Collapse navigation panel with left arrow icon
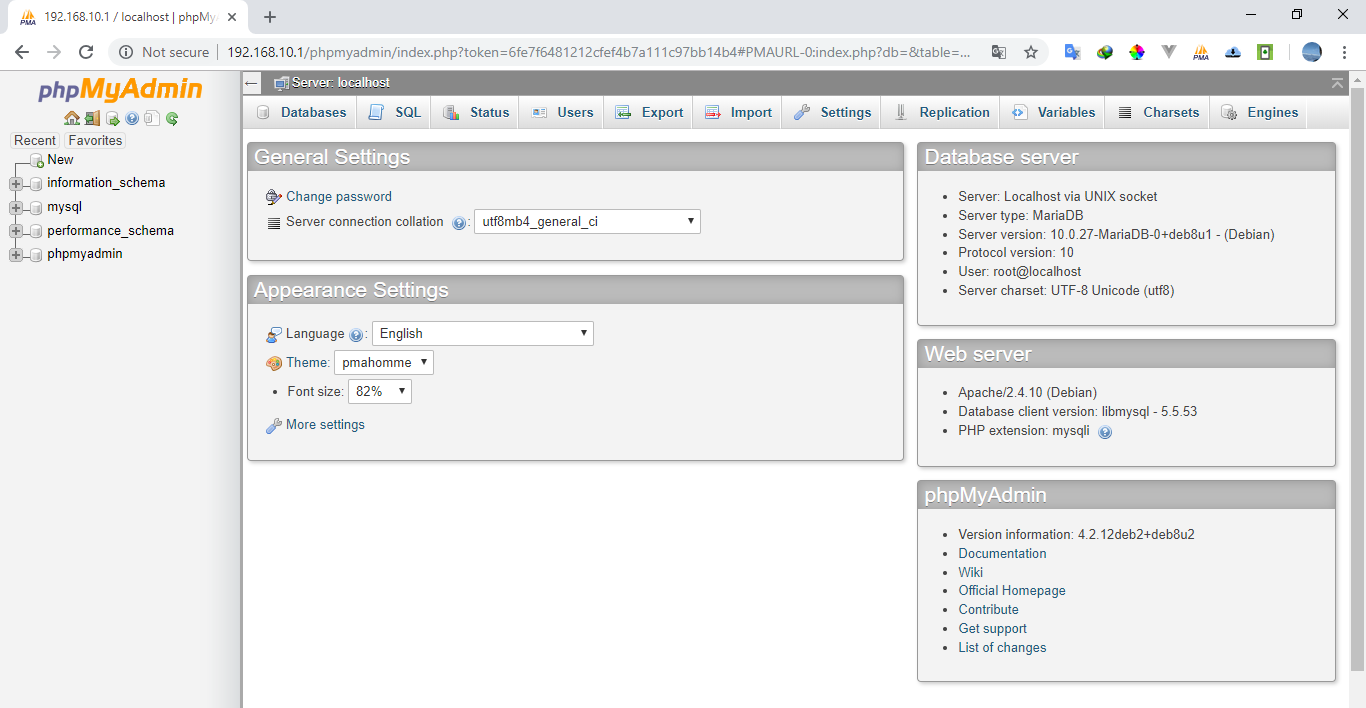 [252, 83]
